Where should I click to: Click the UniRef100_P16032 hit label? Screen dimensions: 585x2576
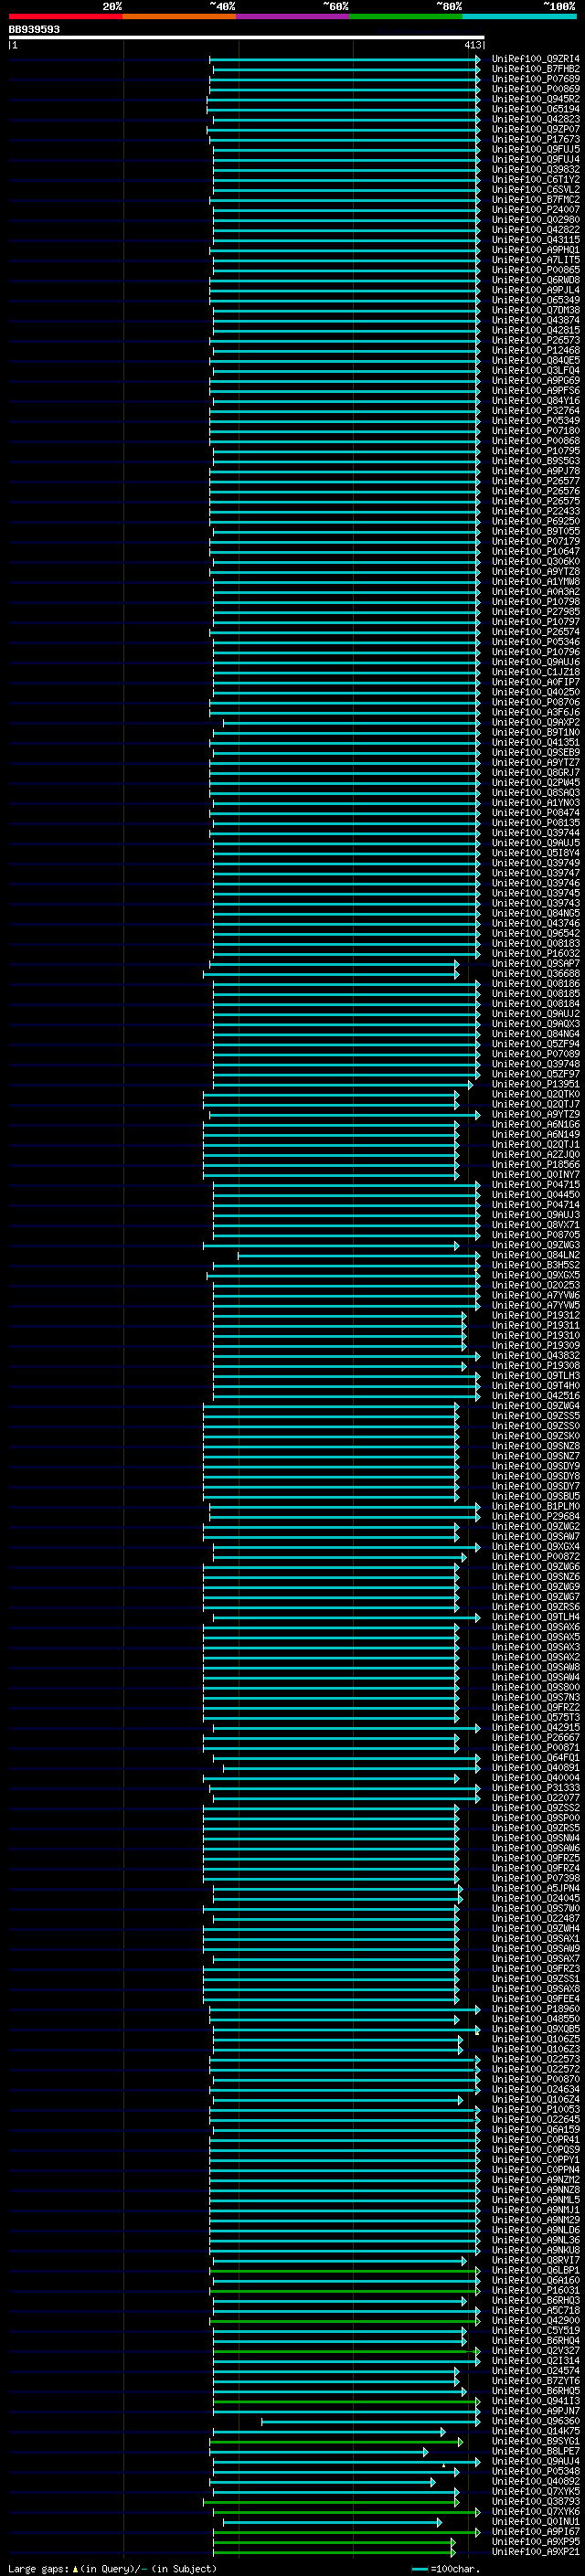coord(536,954)
